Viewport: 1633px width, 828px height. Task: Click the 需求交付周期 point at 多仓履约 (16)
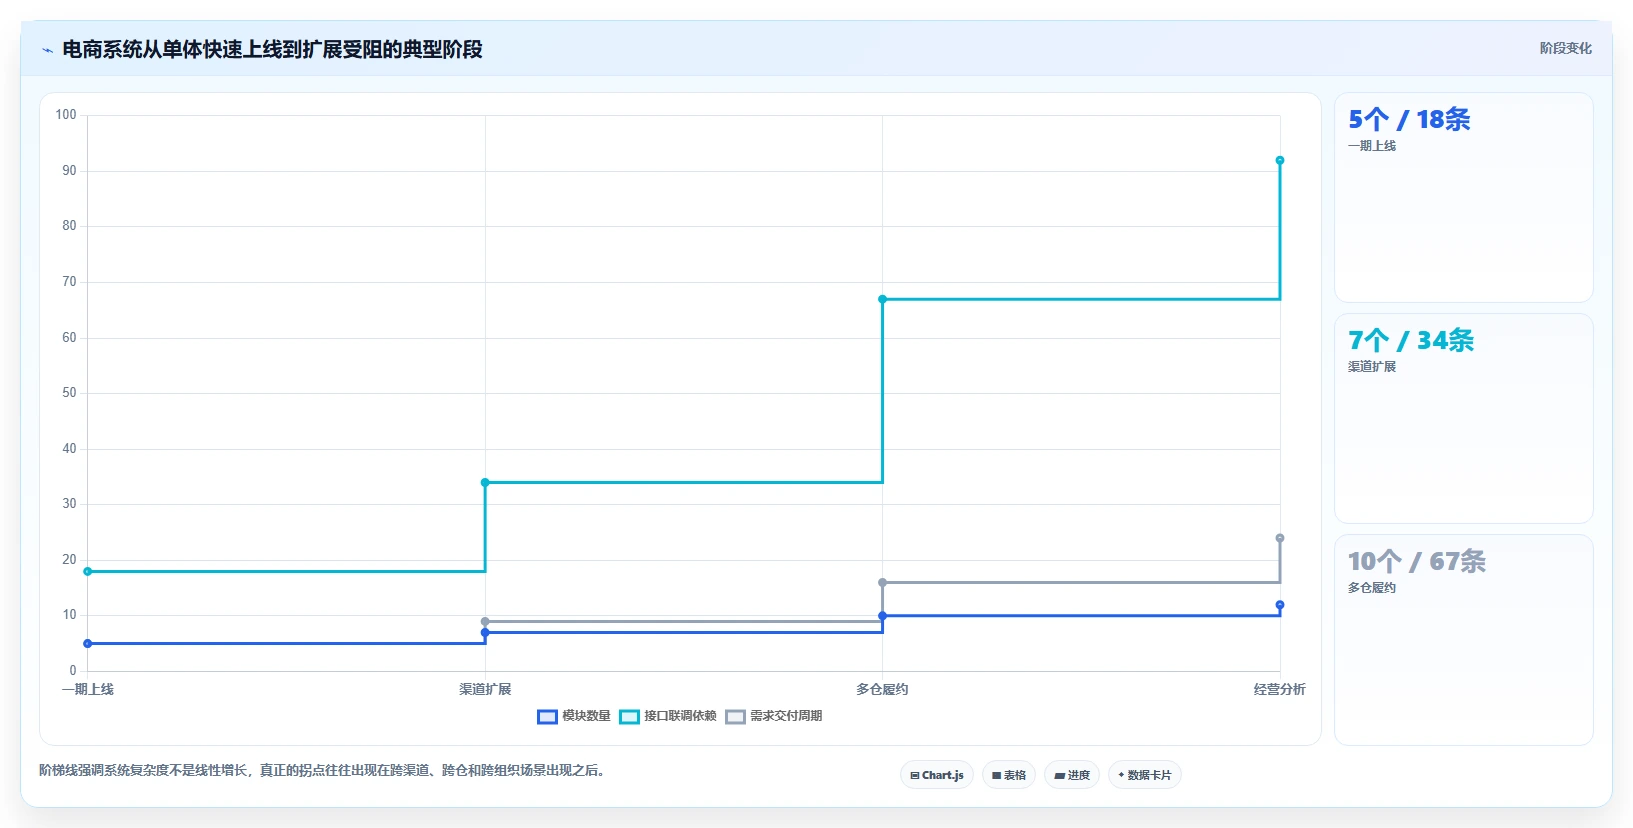click(882, 582)
